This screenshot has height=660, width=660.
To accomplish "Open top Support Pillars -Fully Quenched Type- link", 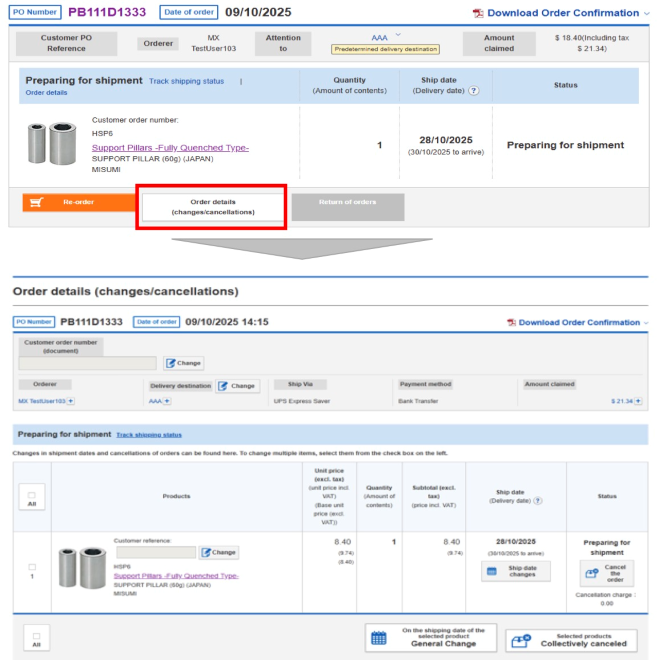I will pyautogui.click(x=170, y=147).
